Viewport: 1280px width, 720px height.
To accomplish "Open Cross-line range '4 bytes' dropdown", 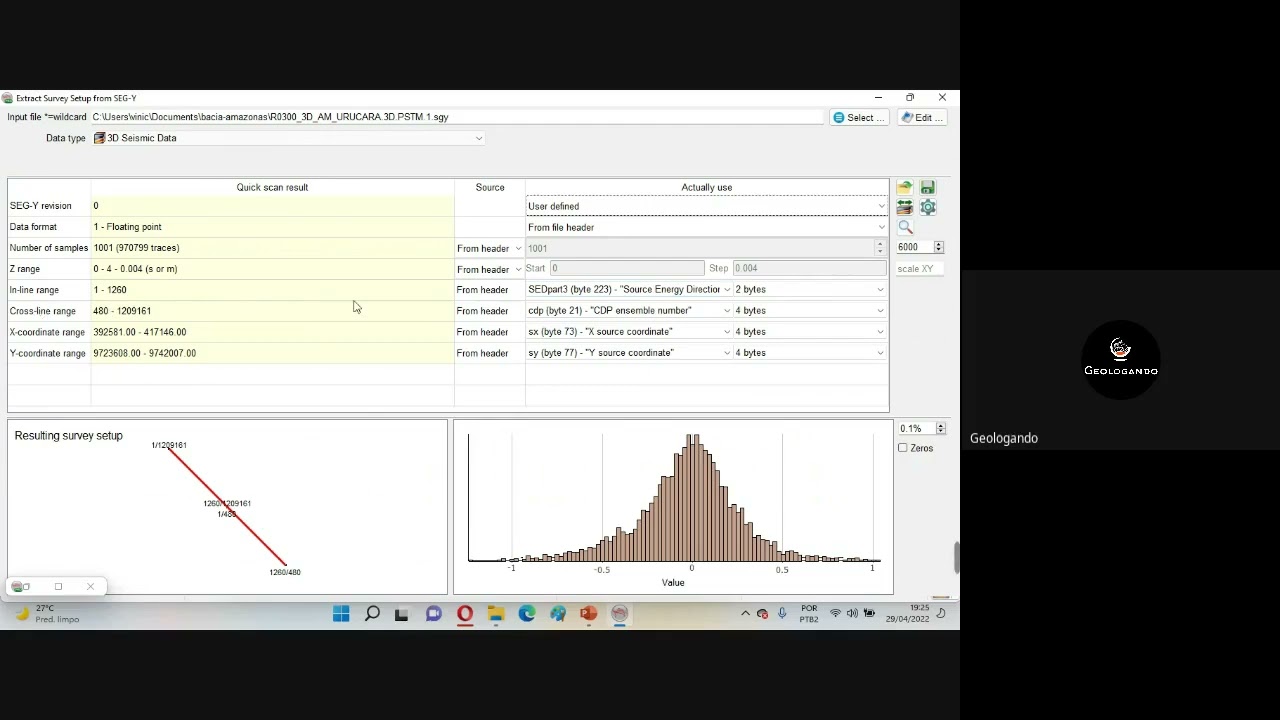I will point(810,310).
